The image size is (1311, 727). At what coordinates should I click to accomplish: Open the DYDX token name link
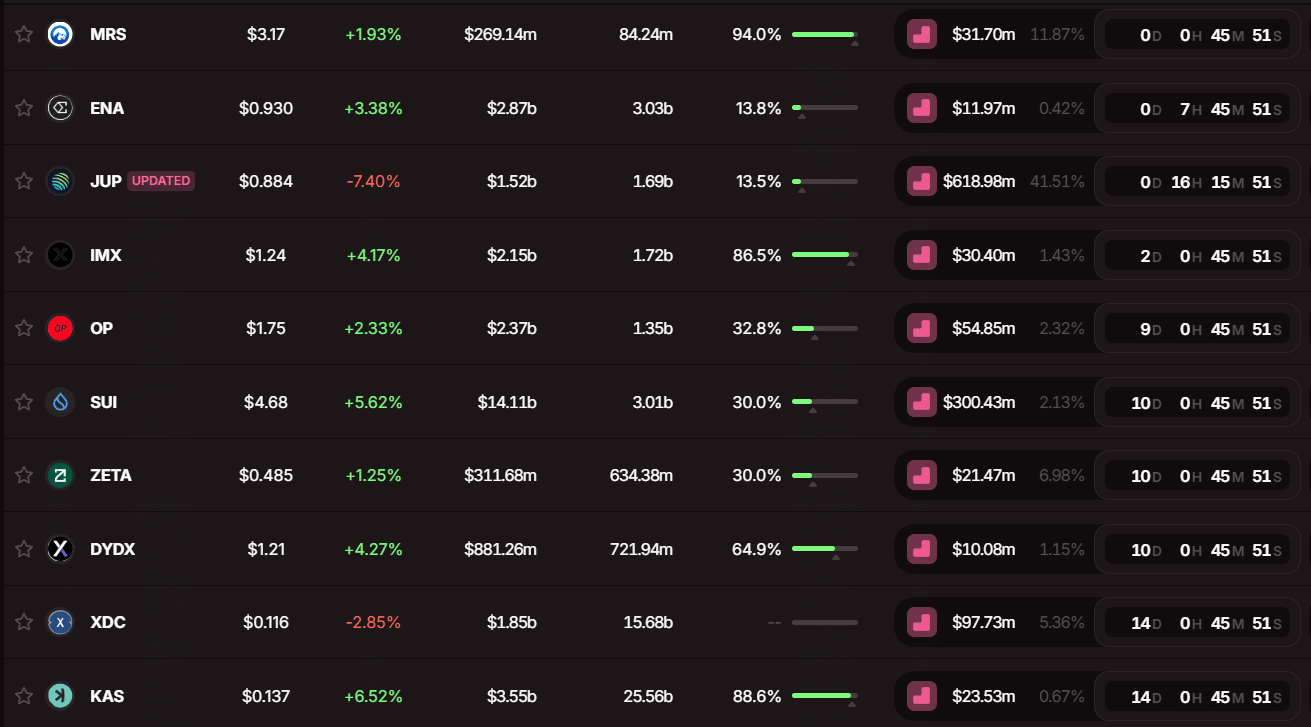pyautogui.click(x=112, y=549)
